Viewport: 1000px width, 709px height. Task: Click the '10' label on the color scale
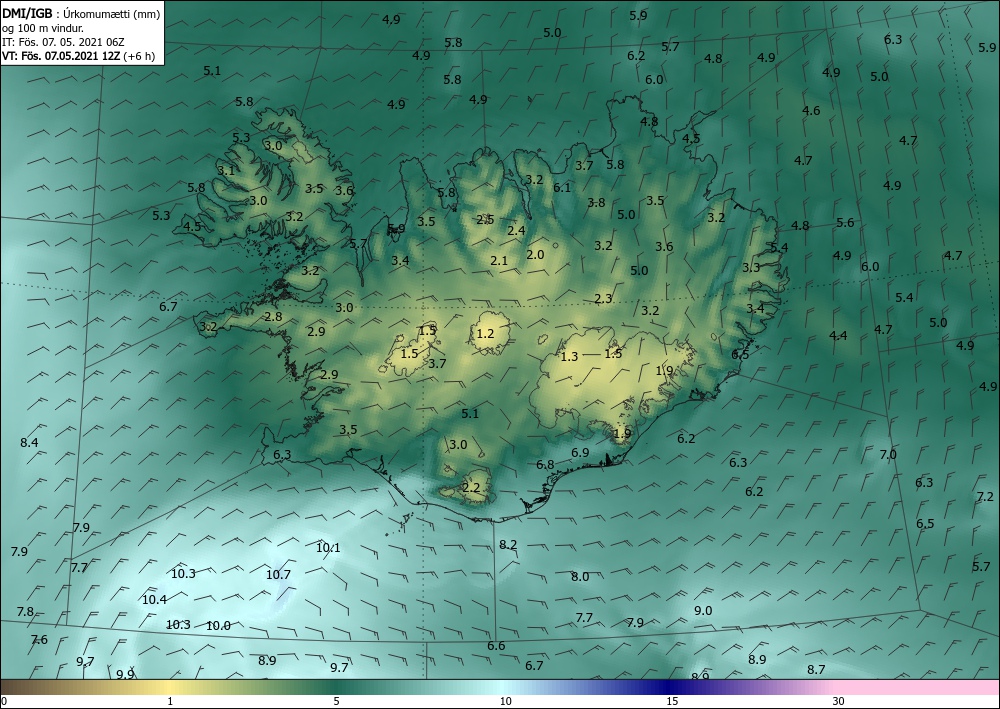pos(505,701)
